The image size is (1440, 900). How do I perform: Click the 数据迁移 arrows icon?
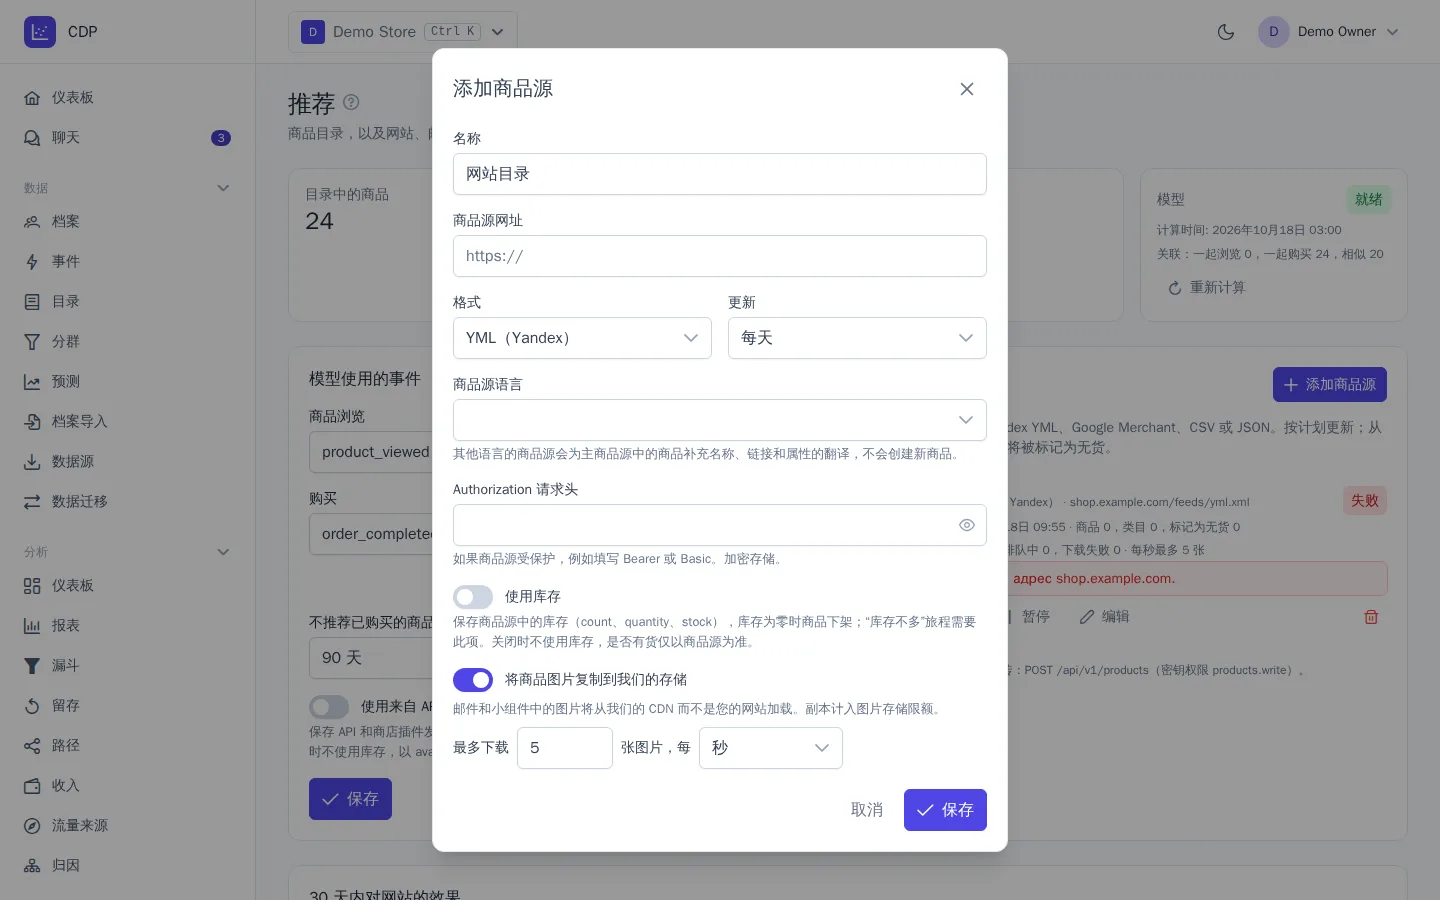tap(32, 502)
